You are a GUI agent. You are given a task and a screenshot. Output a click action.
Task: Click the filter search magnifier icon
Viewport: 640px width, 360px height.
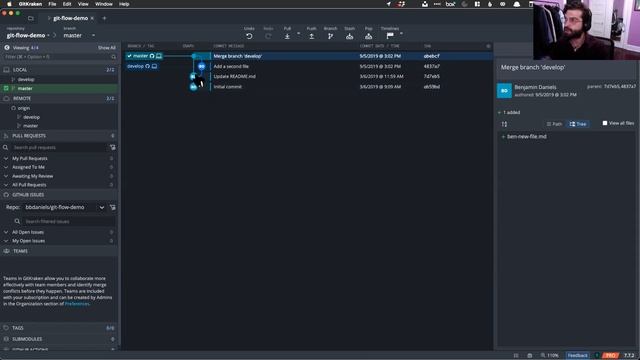point(113,57)
